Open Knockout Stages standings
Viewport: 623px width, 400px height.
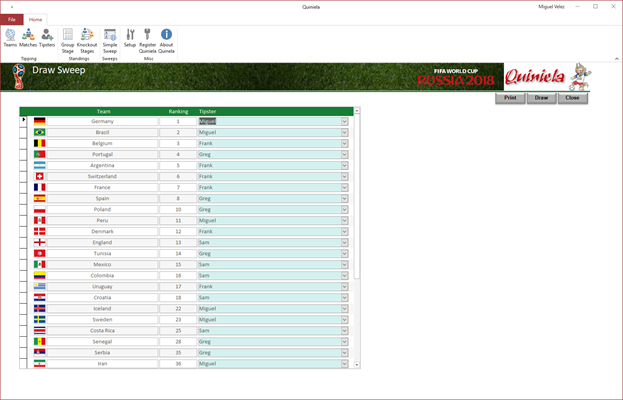click(x=87, y=41)
